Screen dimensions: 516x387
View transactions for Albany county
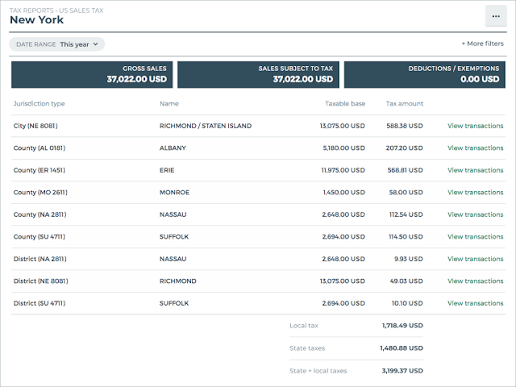[x=475, y=148]
